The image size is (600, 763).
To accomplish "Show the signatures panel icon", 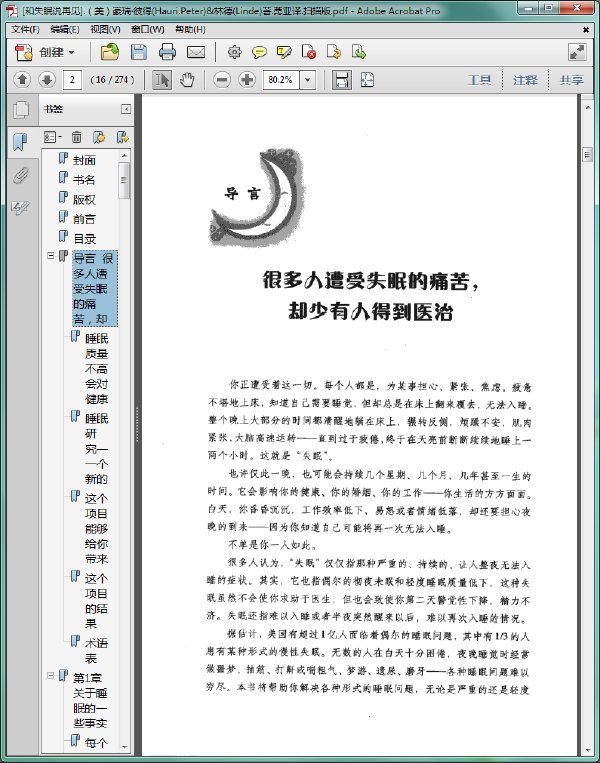I will tap(20, 208).
